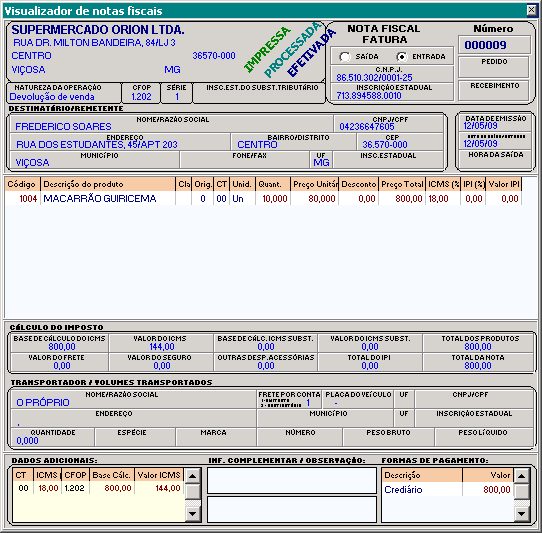Screen dimensions: 542x533
Task: Click the nota number field 000009
Action: pos(494,45)
